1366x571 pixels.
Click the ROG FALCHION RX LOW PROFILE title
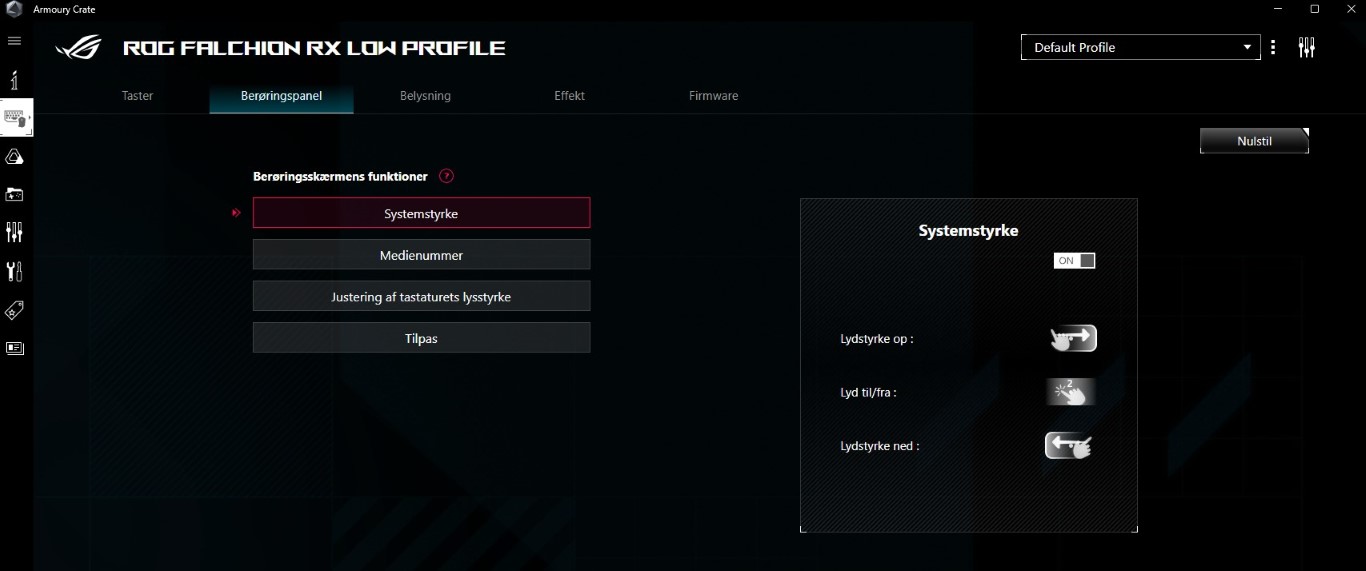[314, 48]
